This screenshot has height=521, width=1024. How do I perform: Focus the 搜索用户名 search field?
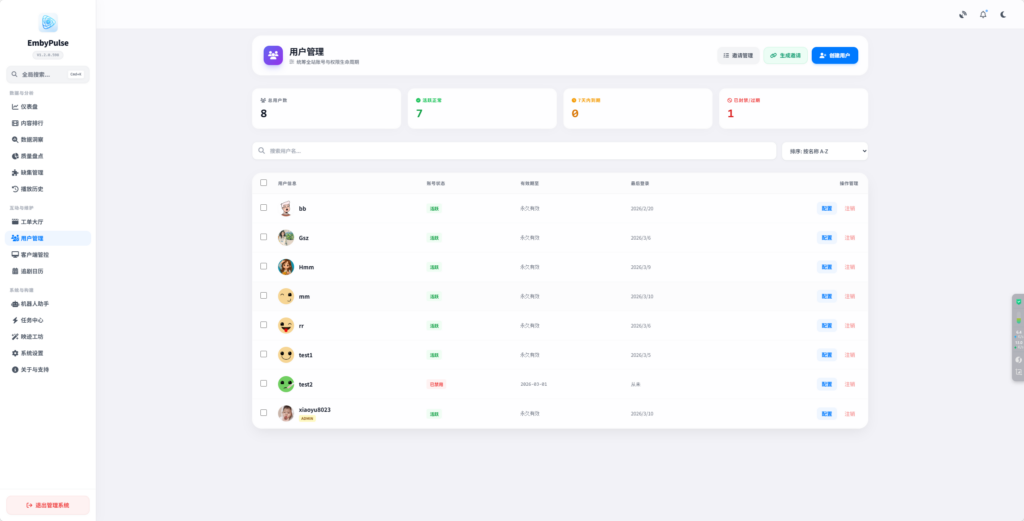pyautogui.click(x=515, y=151)
